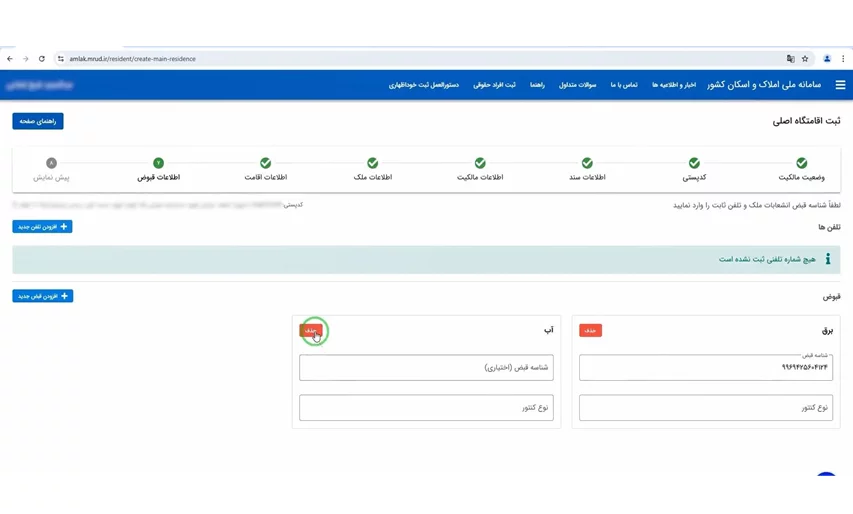Click the افزودن تلفن جدید button
This screenshot has width=853, height=514.
point(42,227)
